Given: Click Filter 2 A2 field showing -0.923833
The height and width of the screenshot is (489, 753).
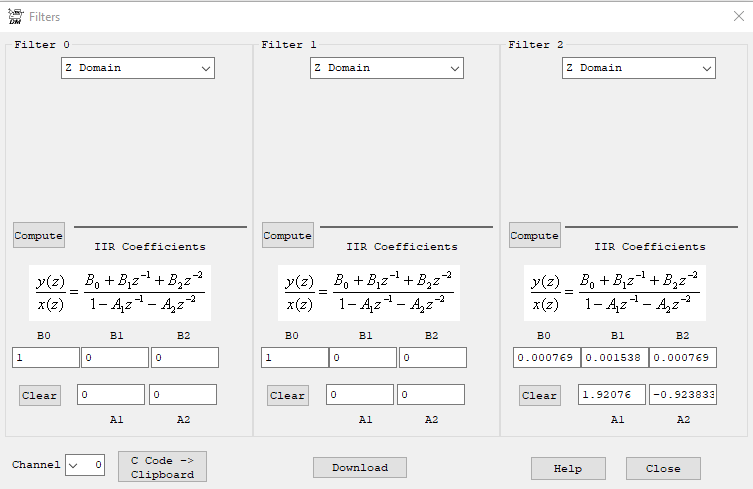Looking at the screenshot, I should 682,395.
